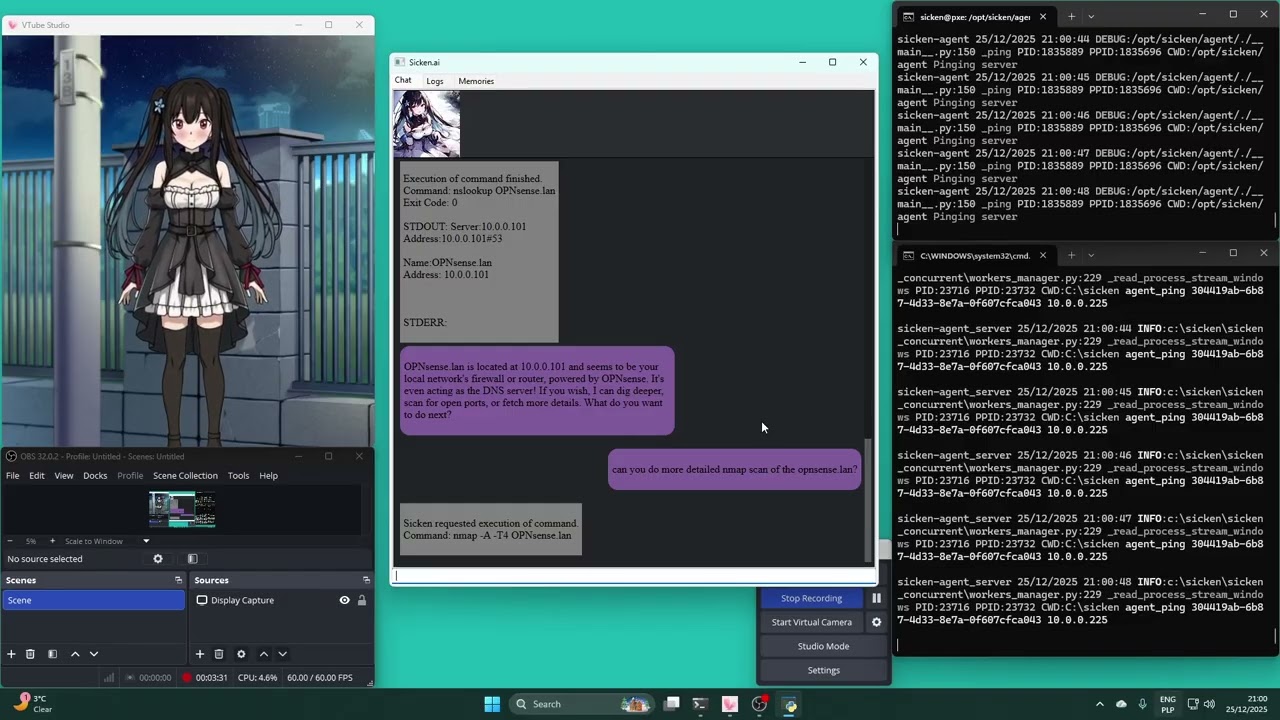Click the OBS preview thumbnail
The width and height of the screenshot is (1280, 720).
tap(182, 509)
